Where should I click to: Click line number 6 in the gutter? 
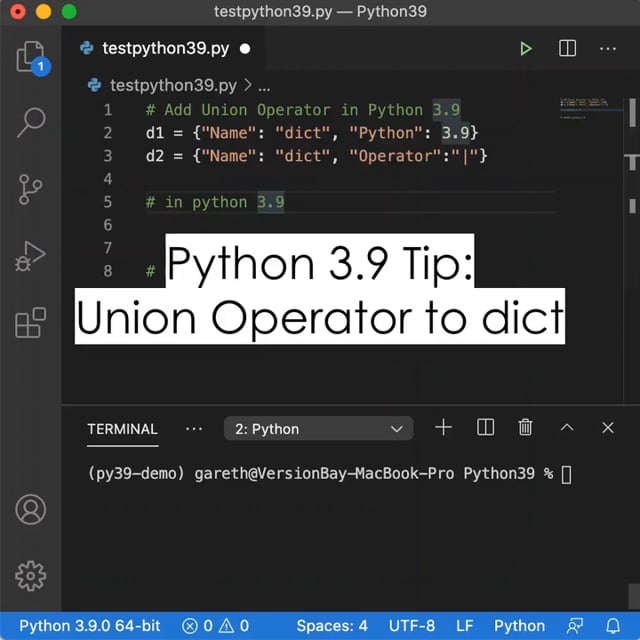107,225
